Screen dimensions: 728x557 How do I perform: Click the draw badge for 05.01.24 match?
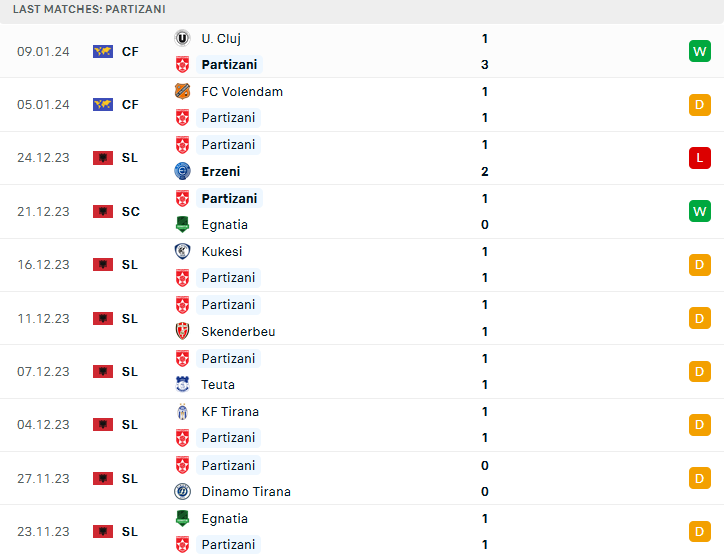click(699, 104)
